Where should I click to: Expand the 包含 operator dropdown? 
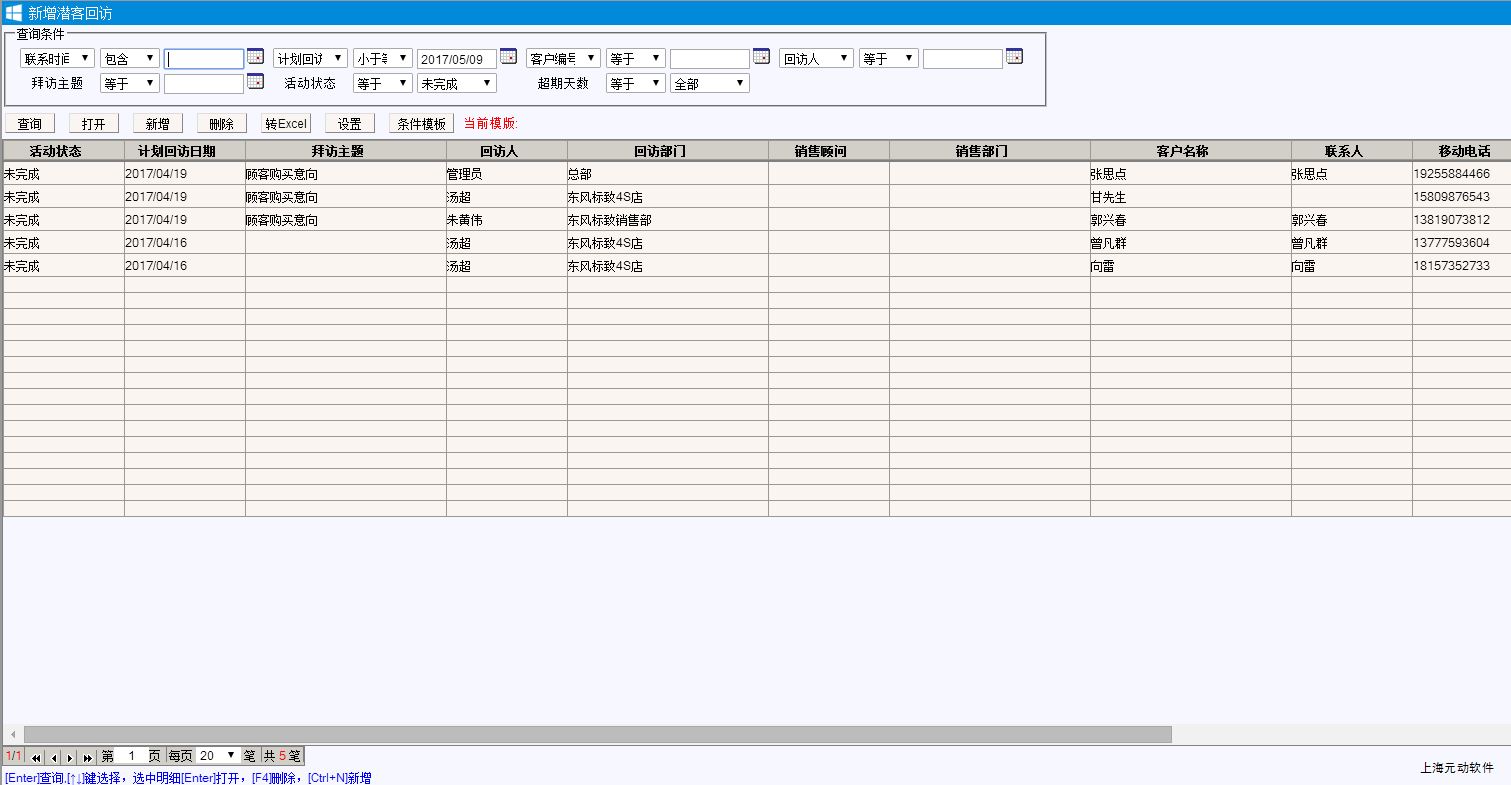click(129, 59)
